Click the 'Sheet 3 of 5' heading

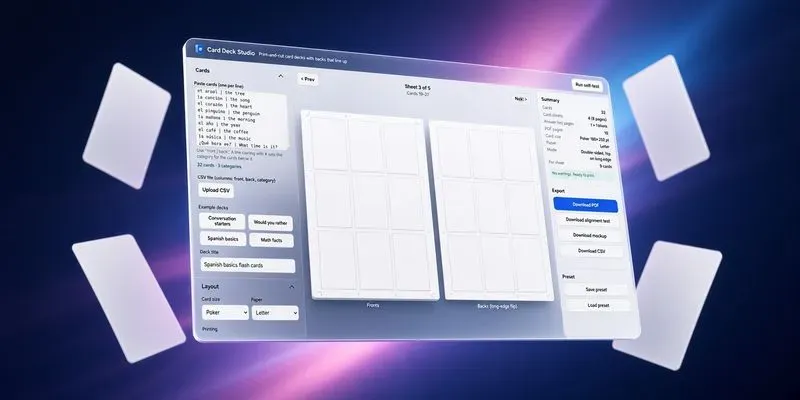(x=417, y=87)
